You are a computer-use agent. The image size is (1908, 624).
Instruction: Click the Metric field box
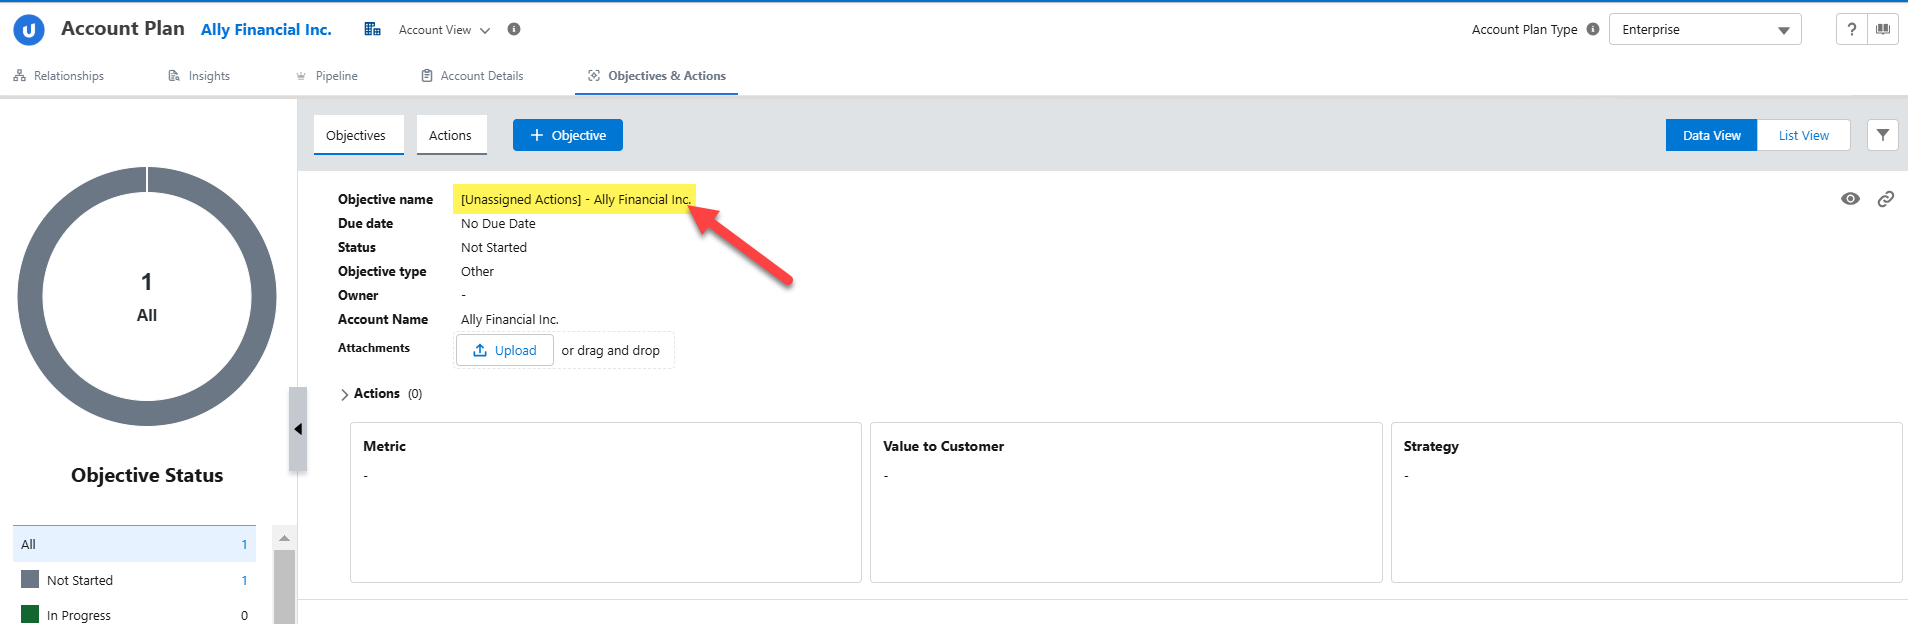pos(606,502)
